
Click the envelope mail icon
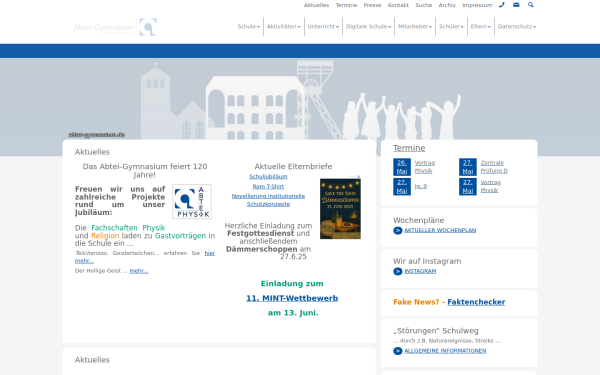pyautogui.click(x=516, y=5)
